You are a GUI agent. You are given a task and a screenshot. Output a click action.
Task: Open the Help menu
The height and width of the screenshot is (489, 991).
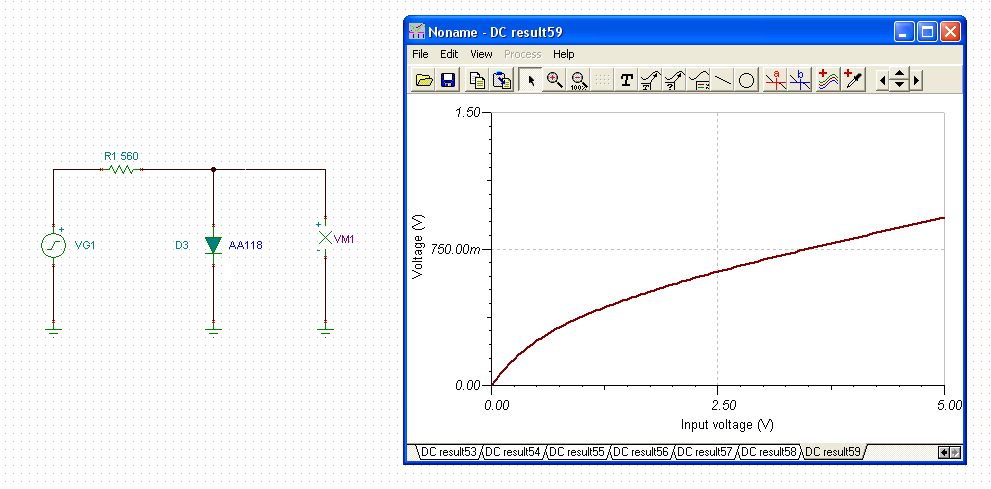click(564, 54)
